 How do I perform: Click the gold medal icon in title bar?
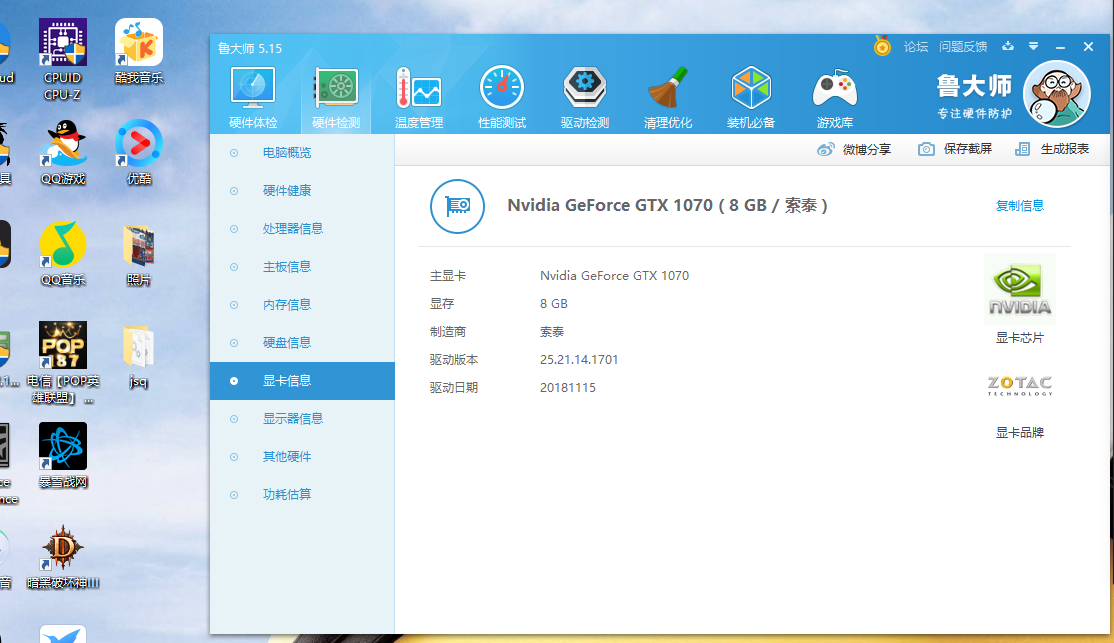(x=882, y=47)
